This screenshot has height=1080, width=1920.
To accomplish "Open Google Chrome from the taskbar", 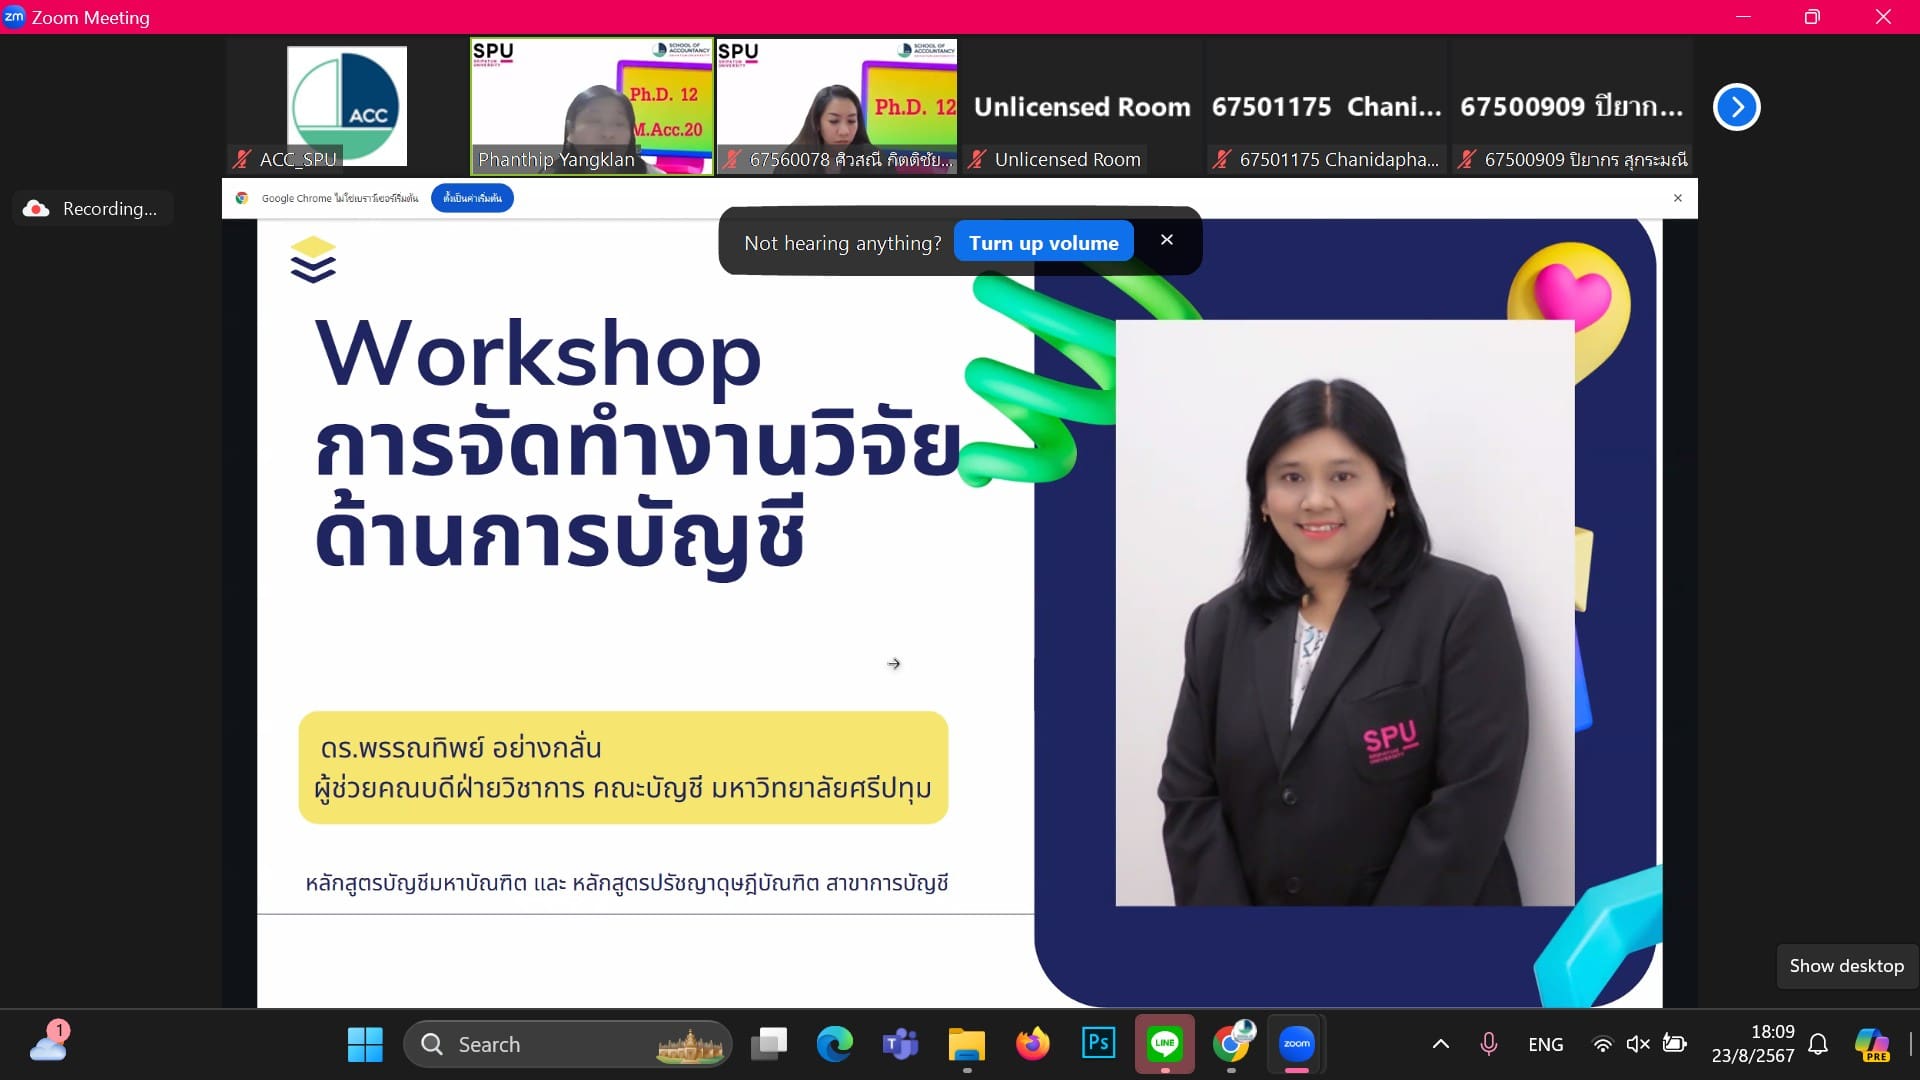I will (1232, 1043).
